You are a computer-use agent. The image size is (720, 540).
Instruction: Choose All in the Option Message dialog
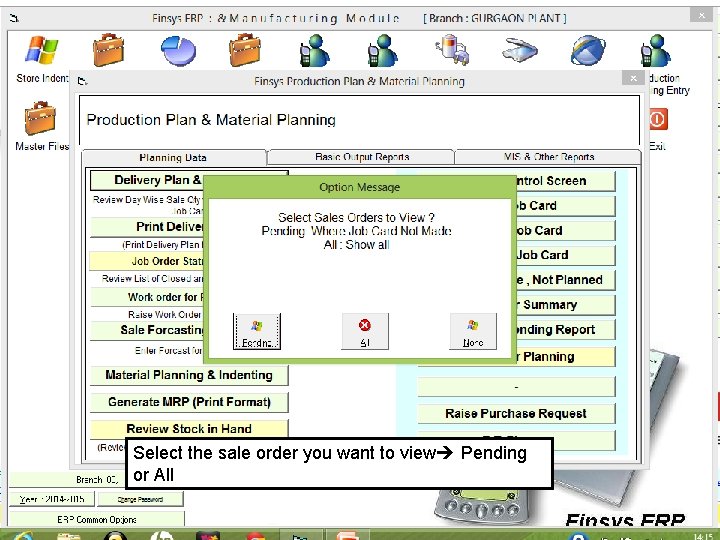pyautogui.click(x=365, y=332)
